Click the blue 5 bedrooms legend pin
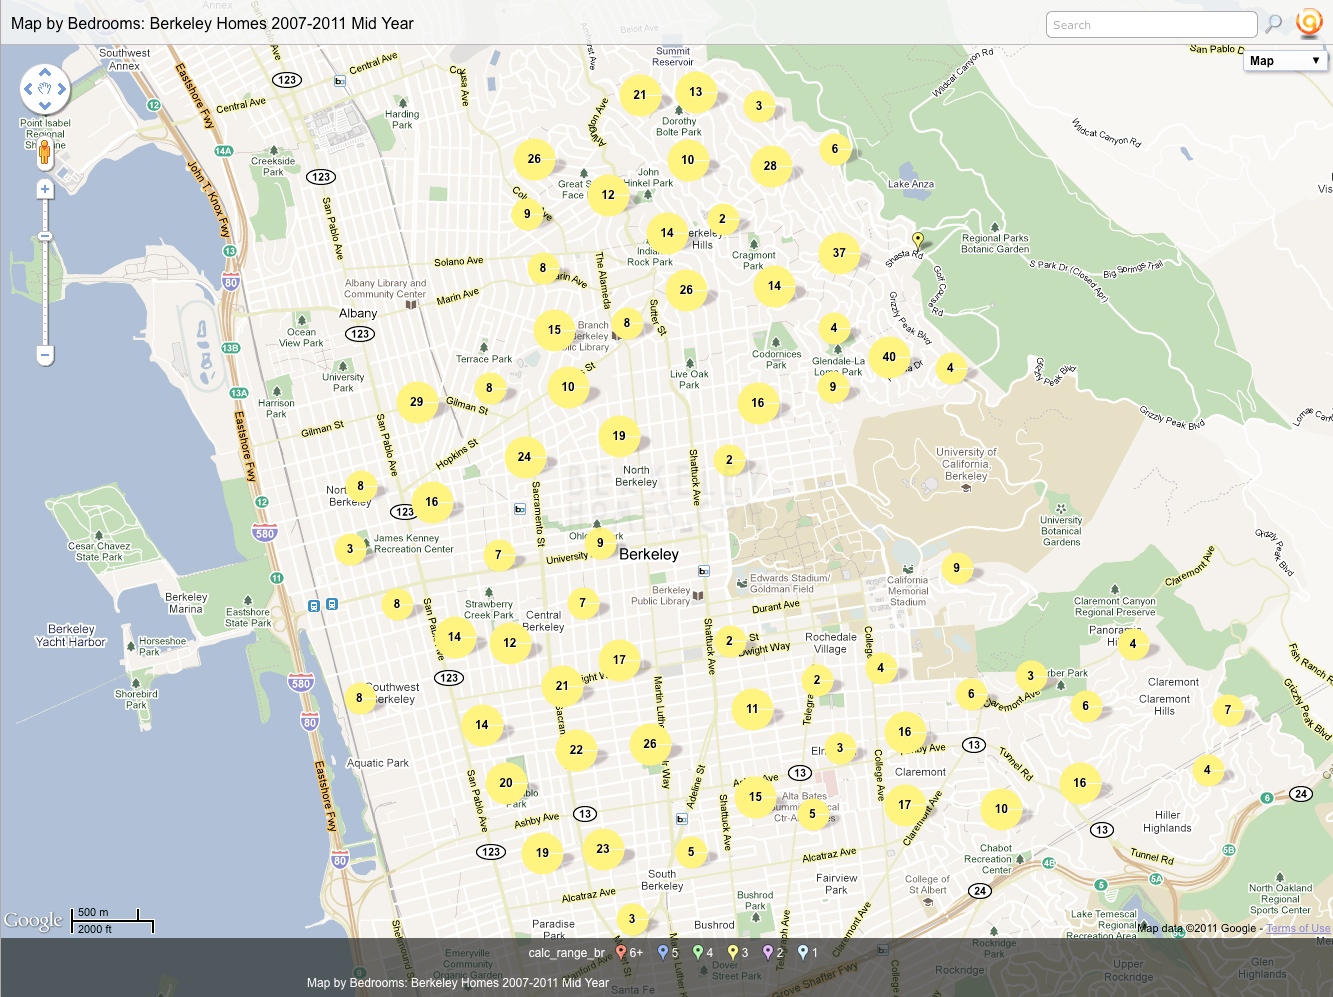This screenshot has width=1333, height=997. 662,952
